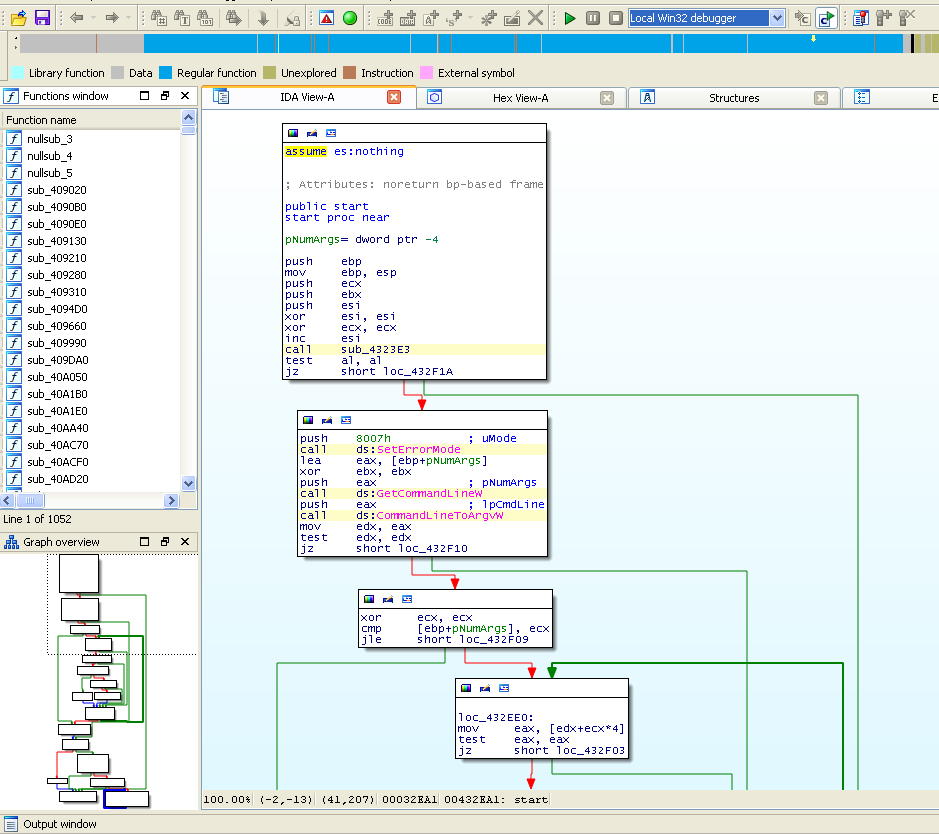Screen dimensions: 939x834
Task: Open the Local Win32 debugger dropdown
Action: pyautogui.click(x=777, y=18)
